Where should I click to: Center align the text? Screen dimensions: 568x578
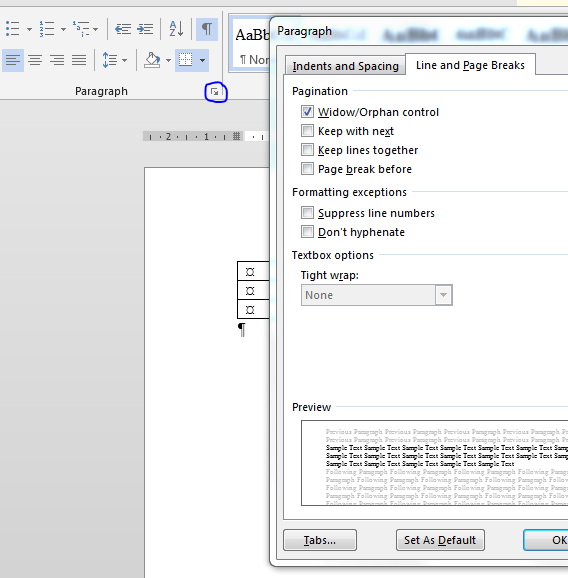tap(35, 60)
